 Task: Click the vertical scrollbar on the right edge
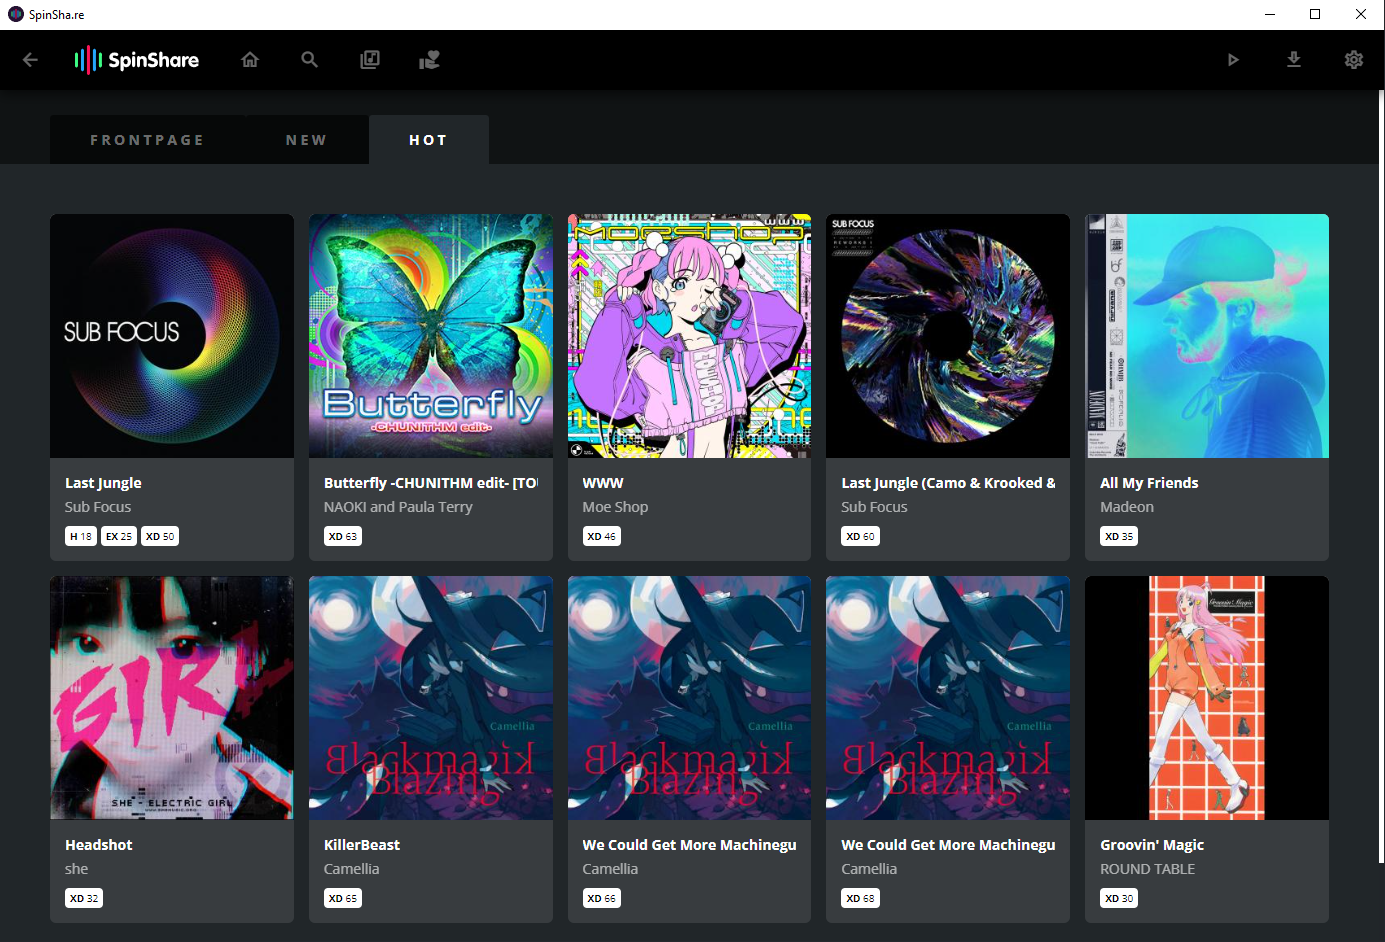coord(1381,475)
